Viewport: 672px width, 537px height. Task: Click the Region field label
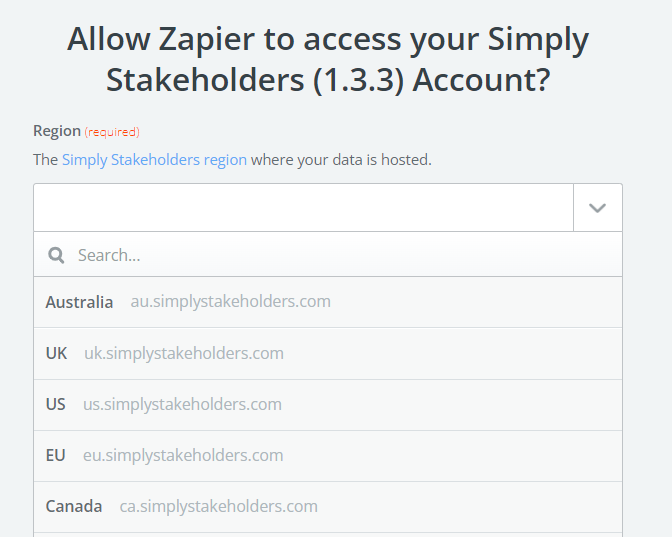coord(56,131)
